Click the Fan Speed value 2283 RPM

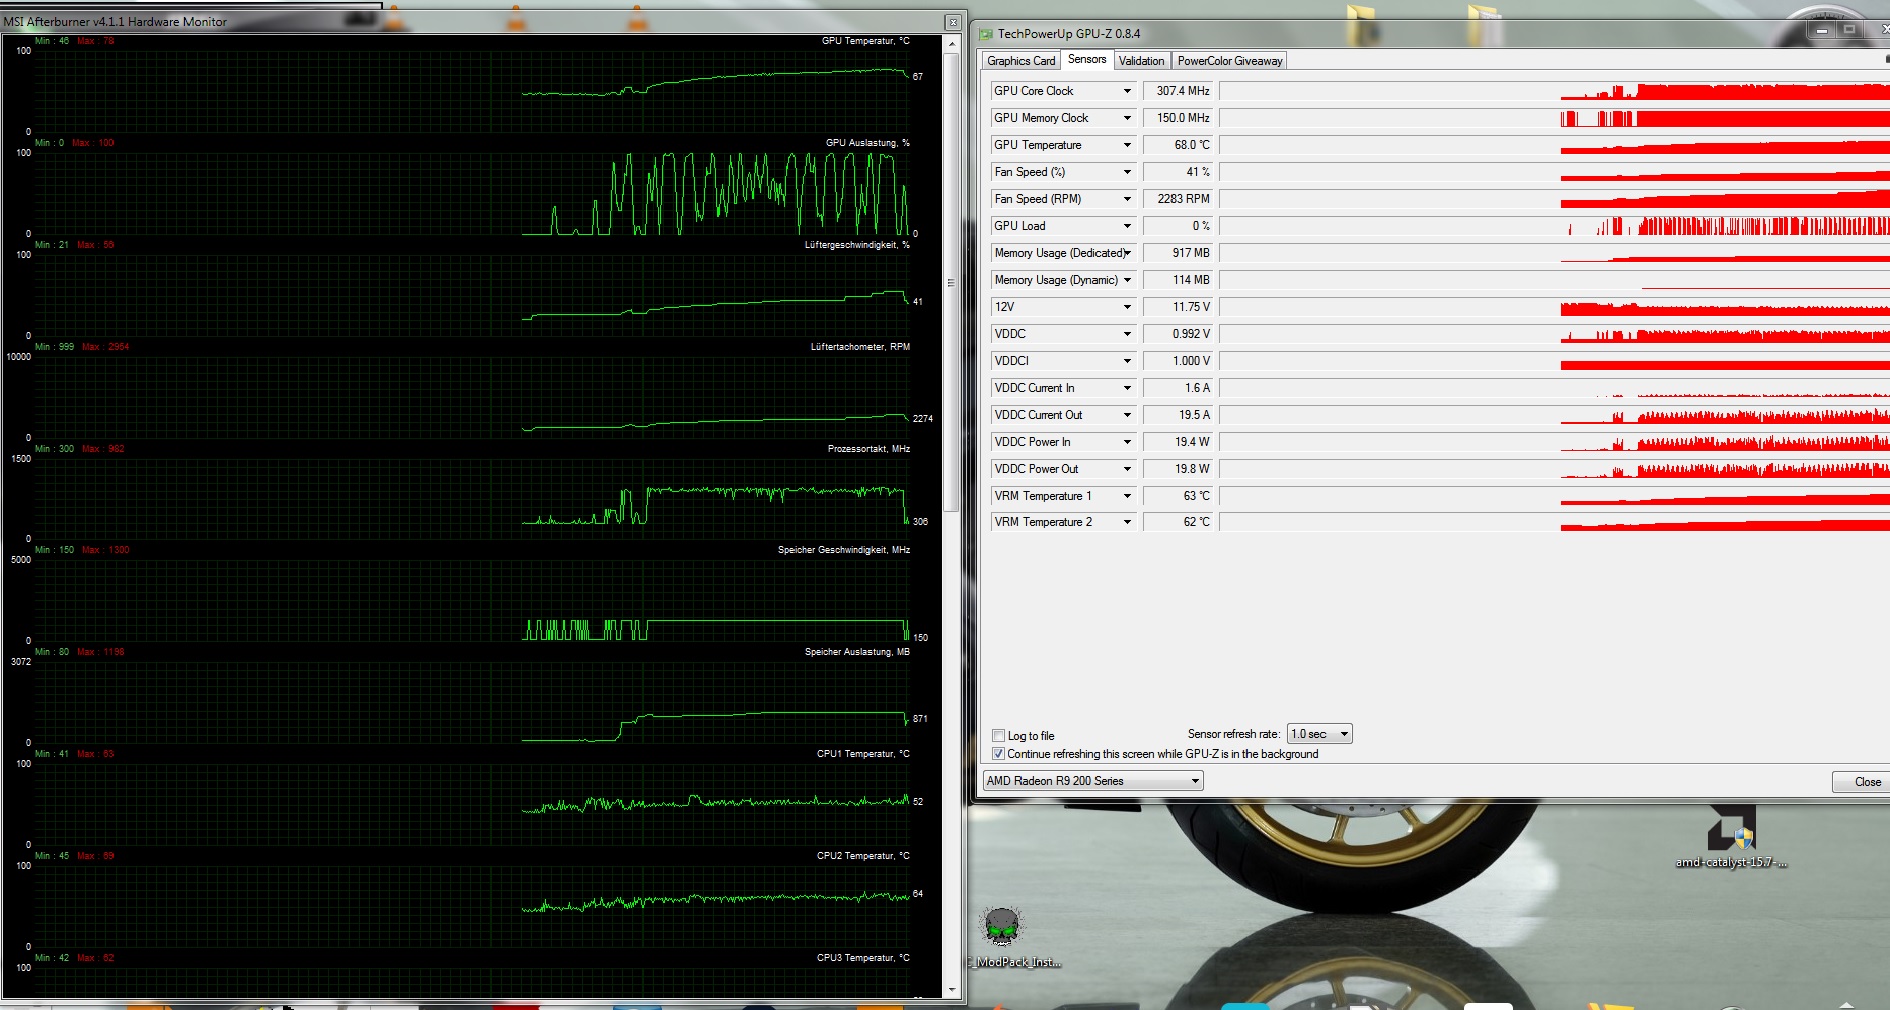point(1178,199)
